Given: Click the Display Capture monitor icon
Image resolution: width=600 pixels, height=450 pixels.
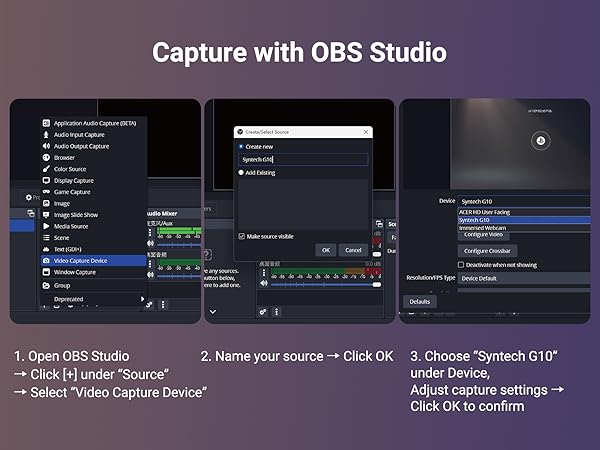Looking at the screenshot, I should (x=46, y=180).
